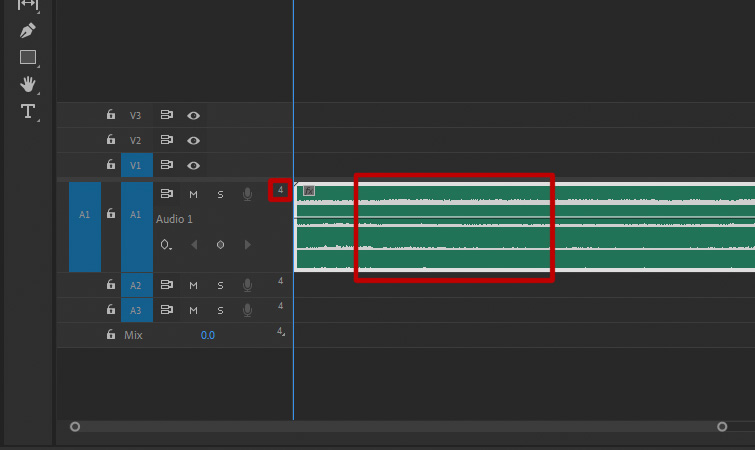Toggle sync lock for V3
Viewport: 755px width, 450px height.
167,115
